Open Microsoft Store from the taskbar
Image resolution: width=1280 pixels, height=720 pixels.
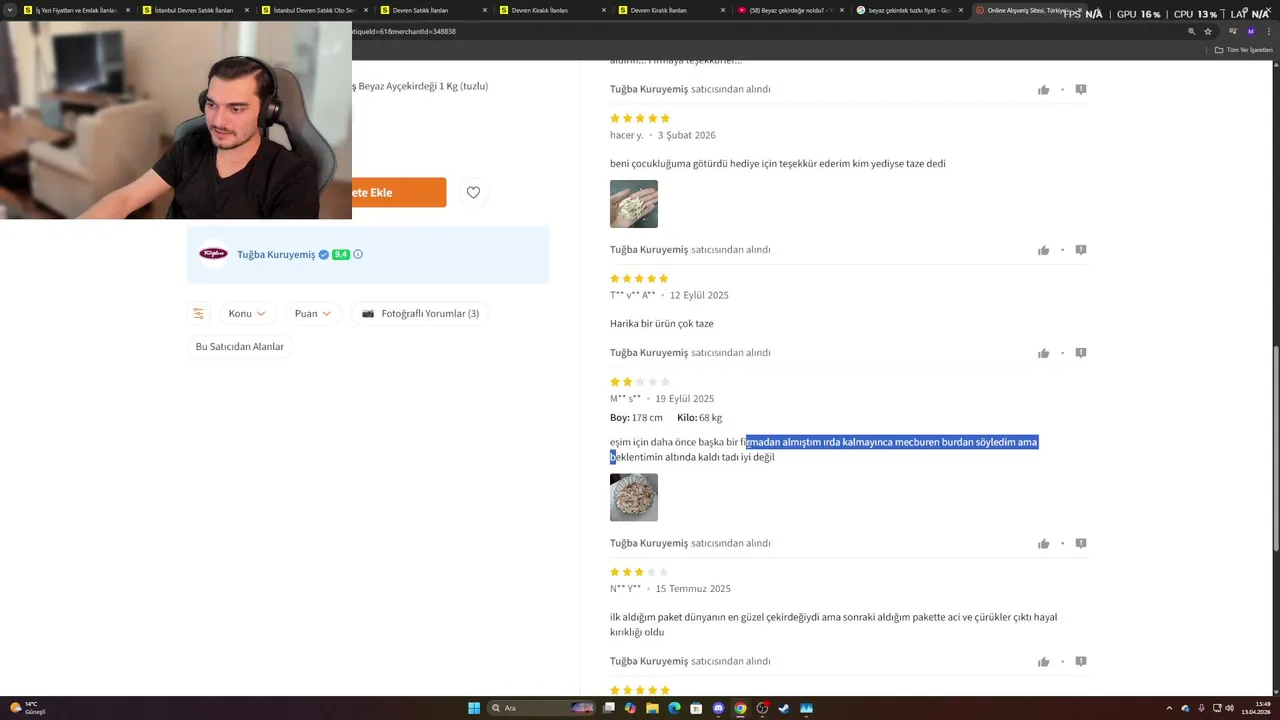[696, 708]
